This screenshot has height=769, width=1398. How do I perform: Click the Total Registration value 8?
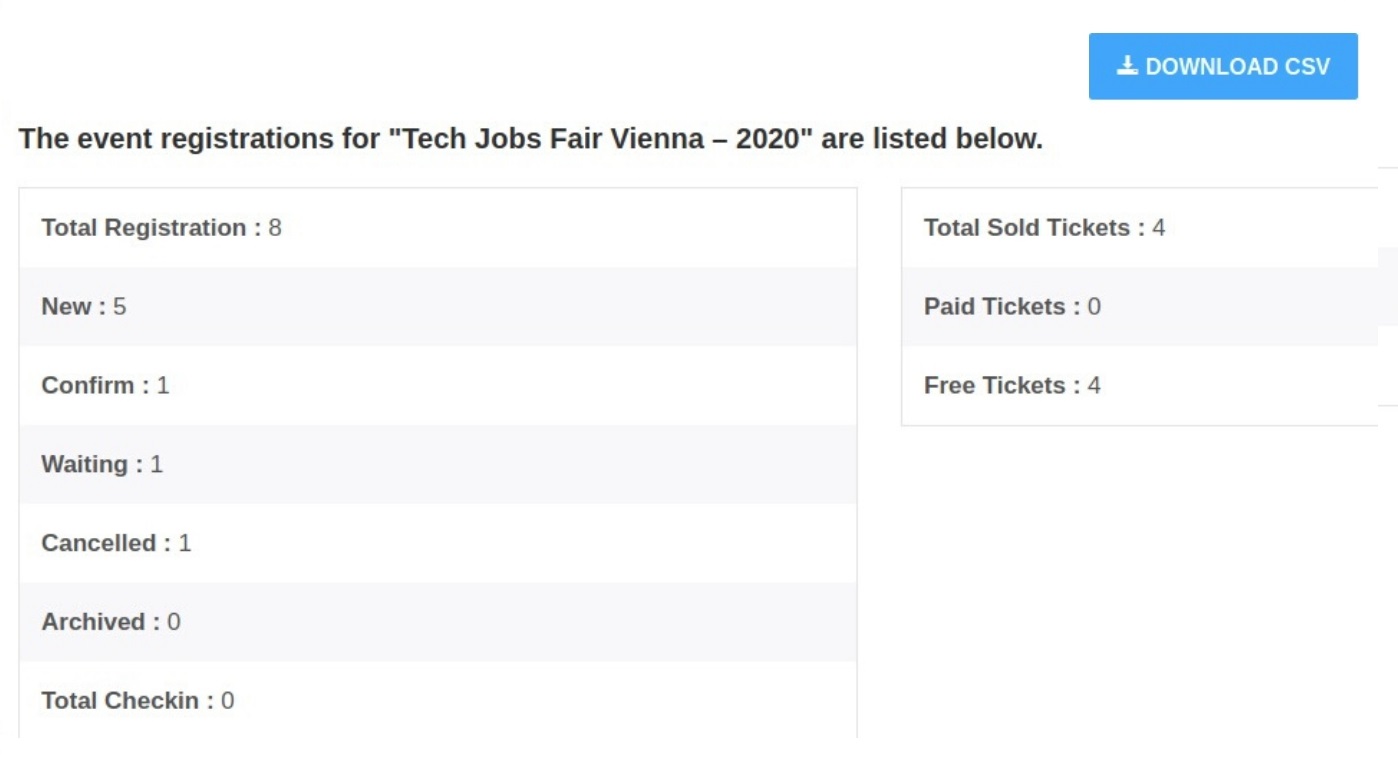point(275,228)
